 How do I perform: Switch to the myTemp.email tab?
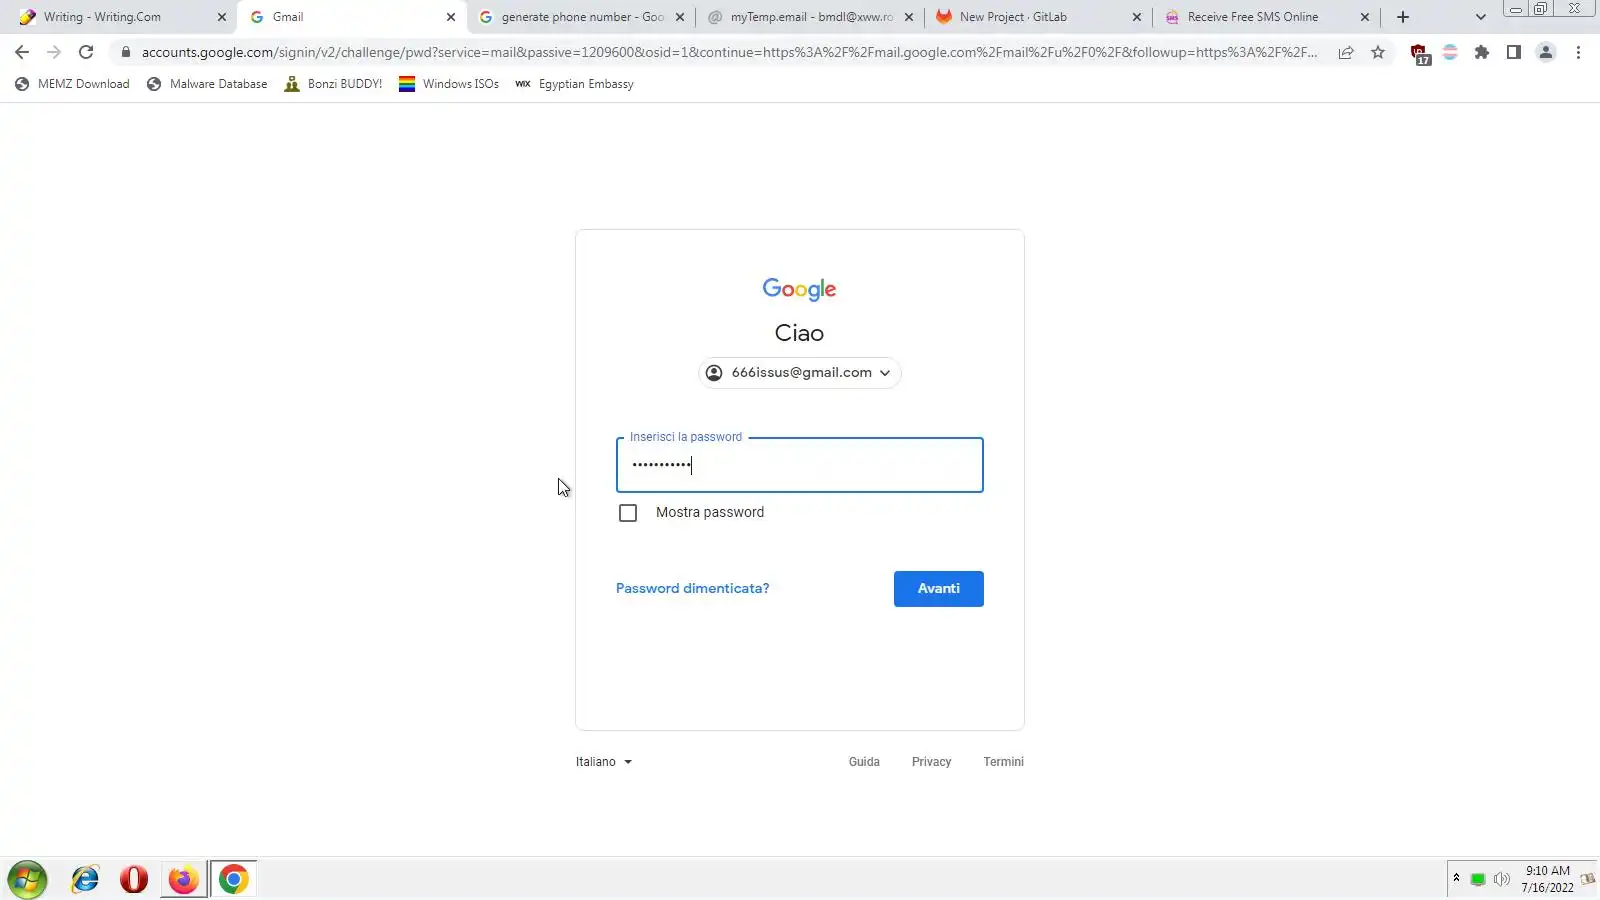810,17
